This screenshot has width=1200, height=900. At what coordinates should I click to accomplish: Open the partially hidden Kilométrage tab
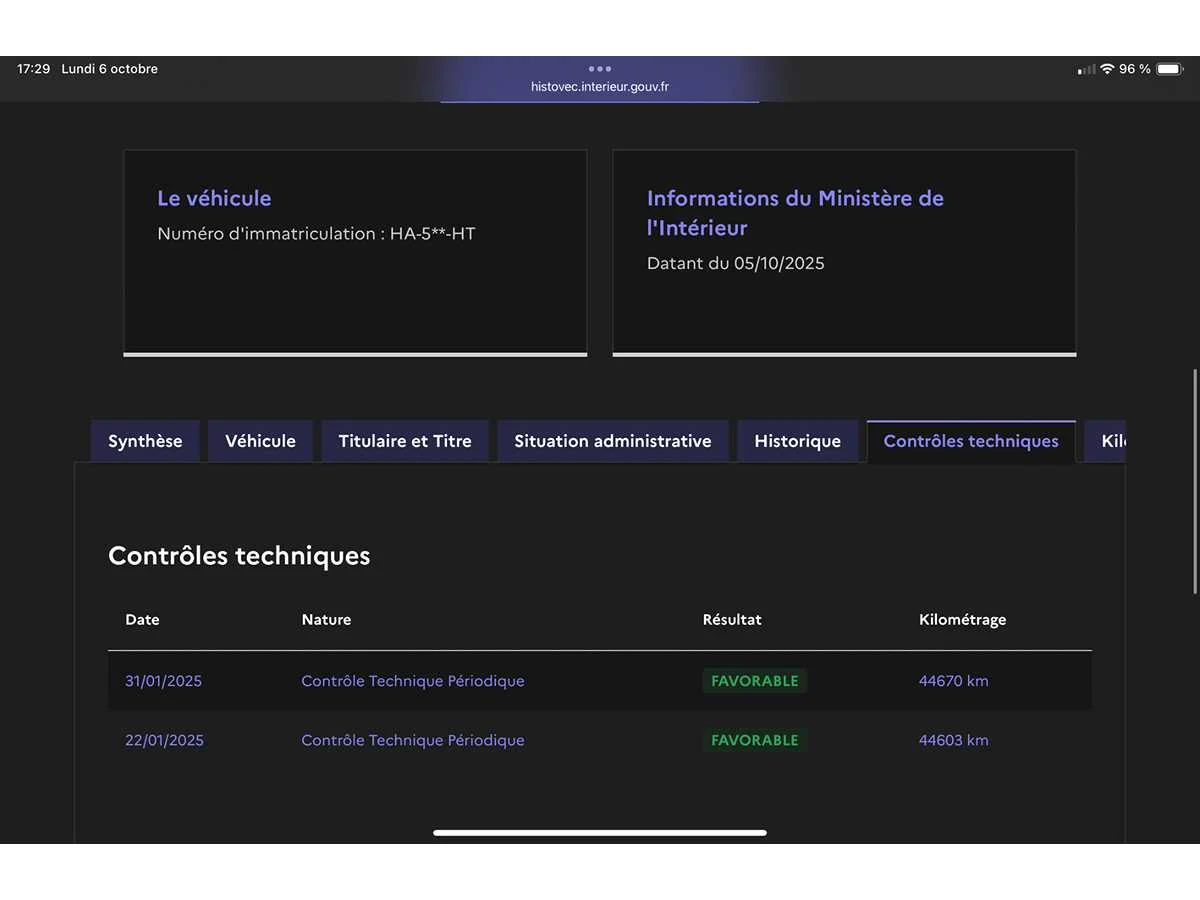pos(1108,441)
